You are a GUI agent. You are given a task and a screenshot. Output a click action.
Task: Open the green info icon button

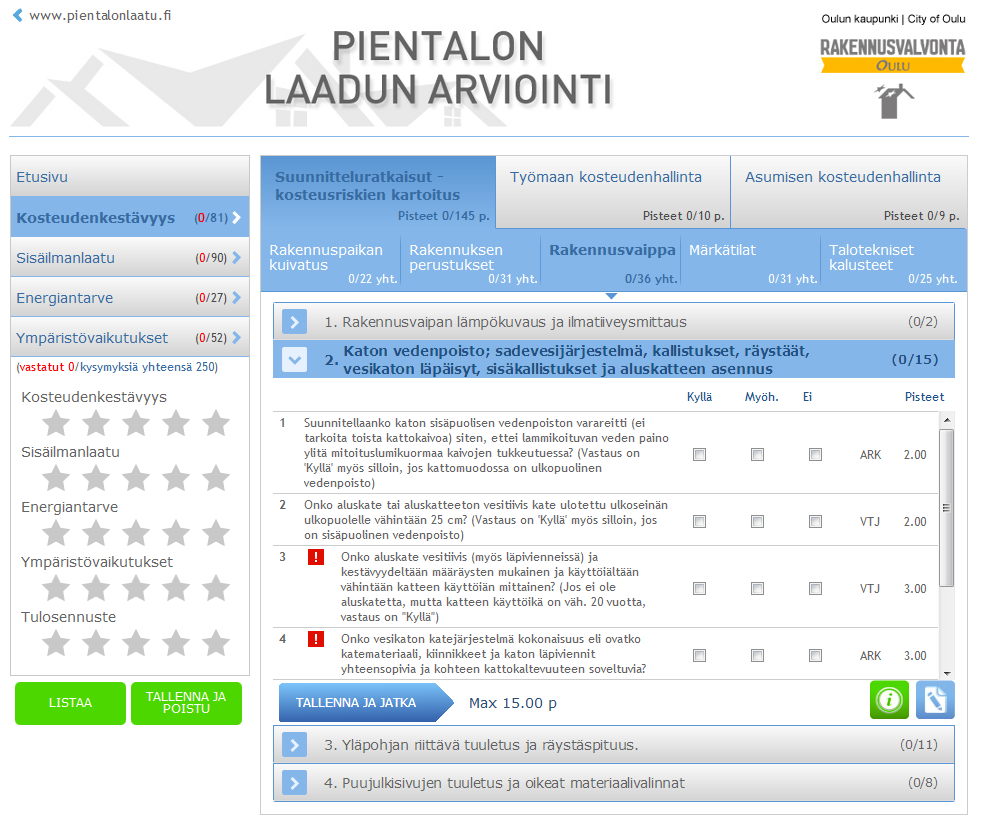889,700
